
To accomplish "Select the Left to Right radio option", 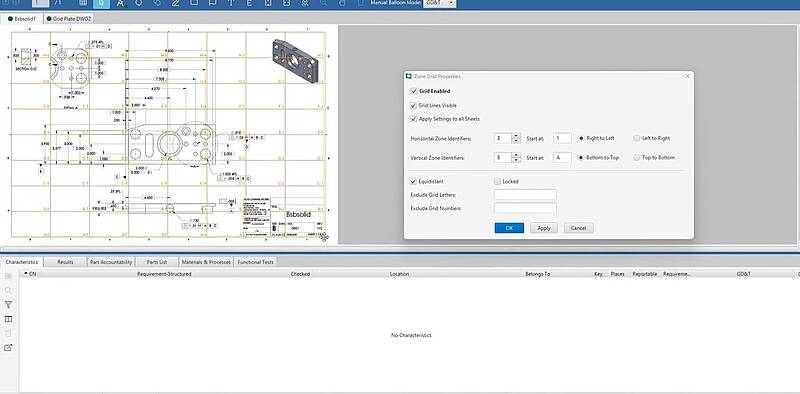I will [x=637, y=138].
